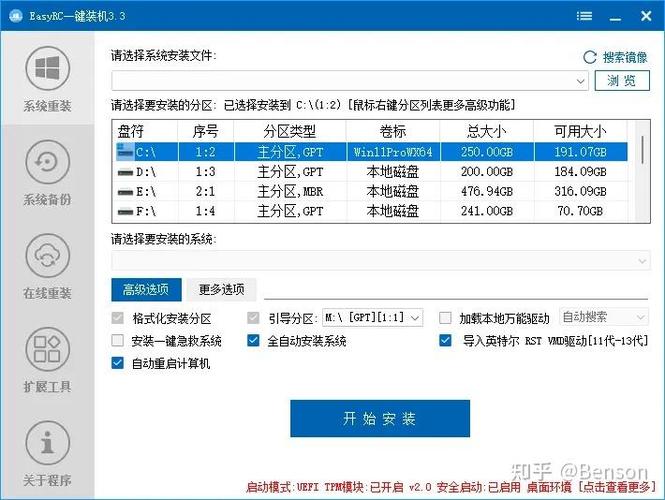Click the 2:1 sequence number cell
Screen dimensions: 665x500
[x=205, y=192]
